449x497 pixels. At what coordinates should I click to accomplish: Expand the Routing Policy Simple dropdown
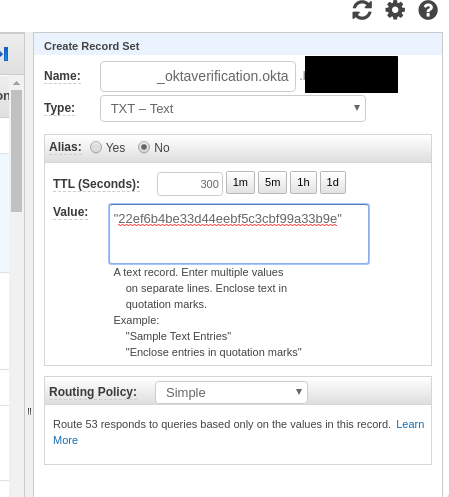pyautogui.click(x=231, y=392)
